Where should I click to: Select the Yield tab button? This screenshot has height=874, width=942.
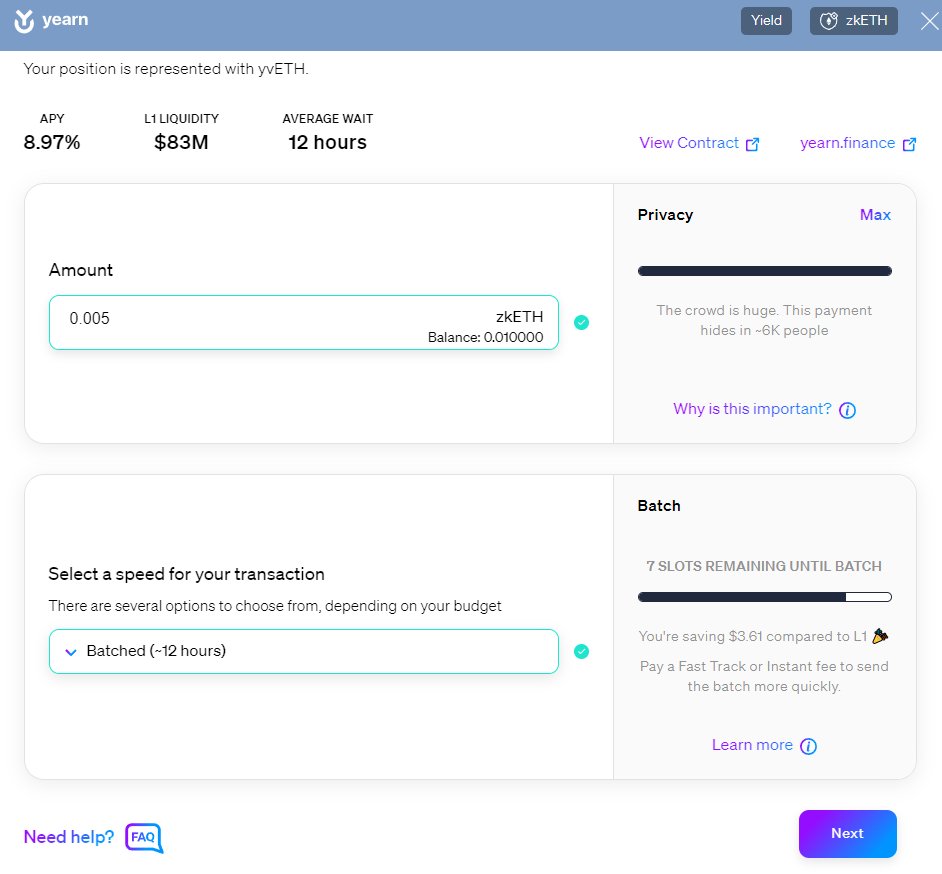point(766,20)
